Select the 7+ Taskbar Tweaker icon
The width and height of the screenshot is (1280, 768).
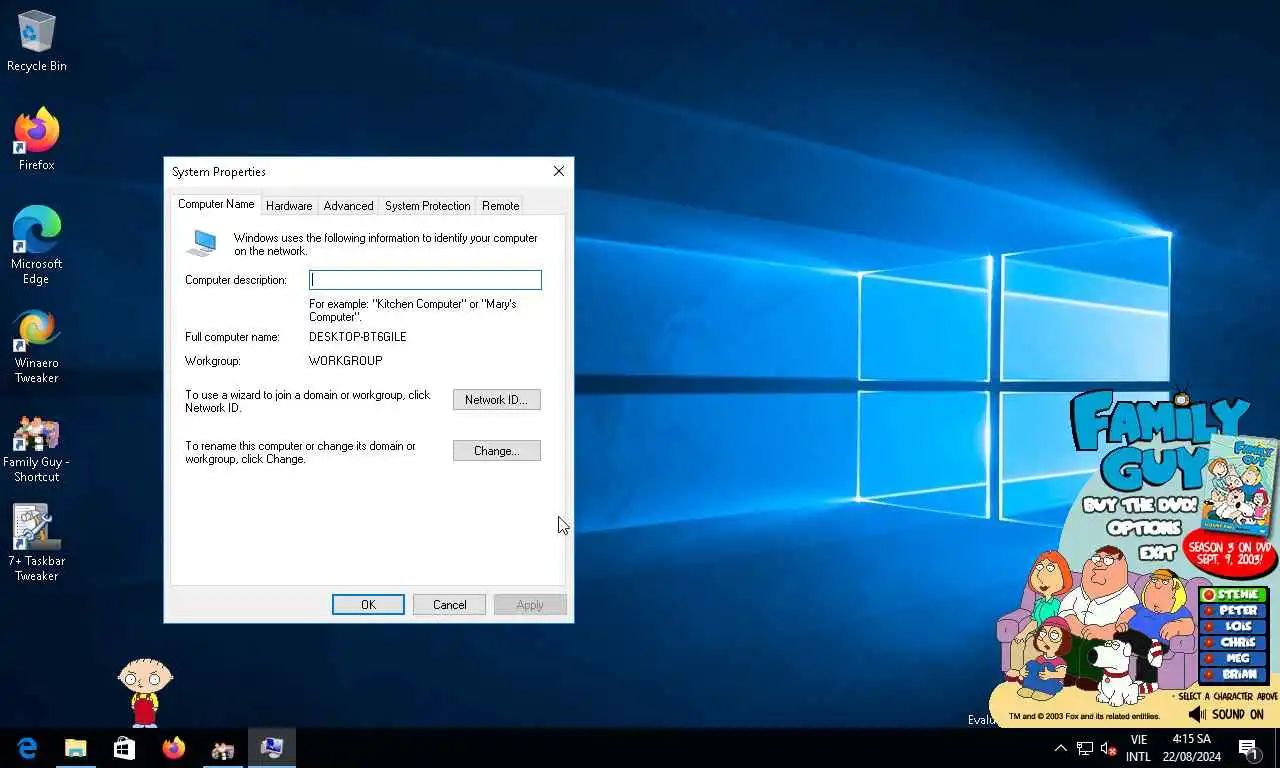[x=37, y=543]
